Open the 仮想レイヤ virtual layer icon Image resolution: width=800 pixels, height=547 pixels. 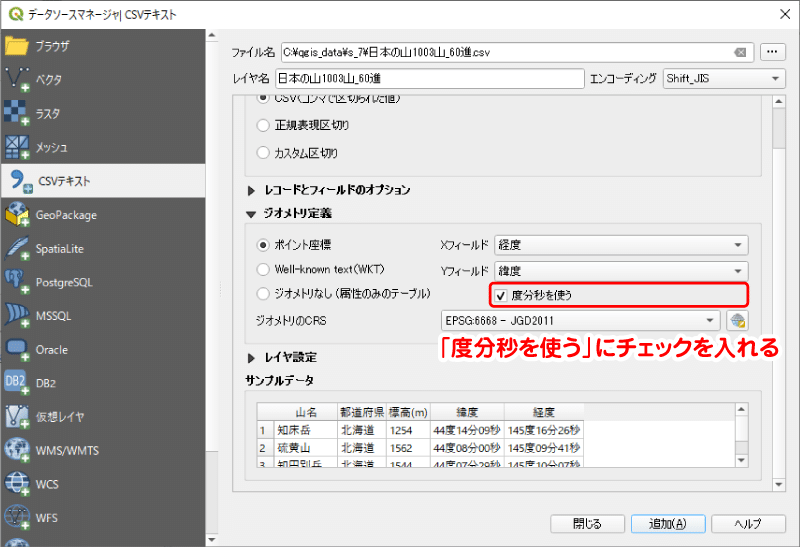pyautogui.click(x=16, y=417)
